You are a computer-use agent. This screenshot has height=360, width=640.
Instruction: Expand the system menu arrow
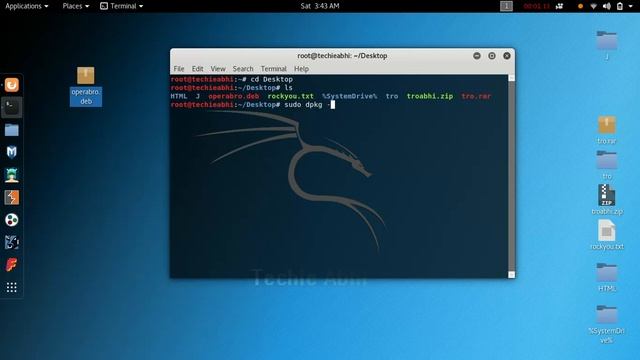coord(631,6)
